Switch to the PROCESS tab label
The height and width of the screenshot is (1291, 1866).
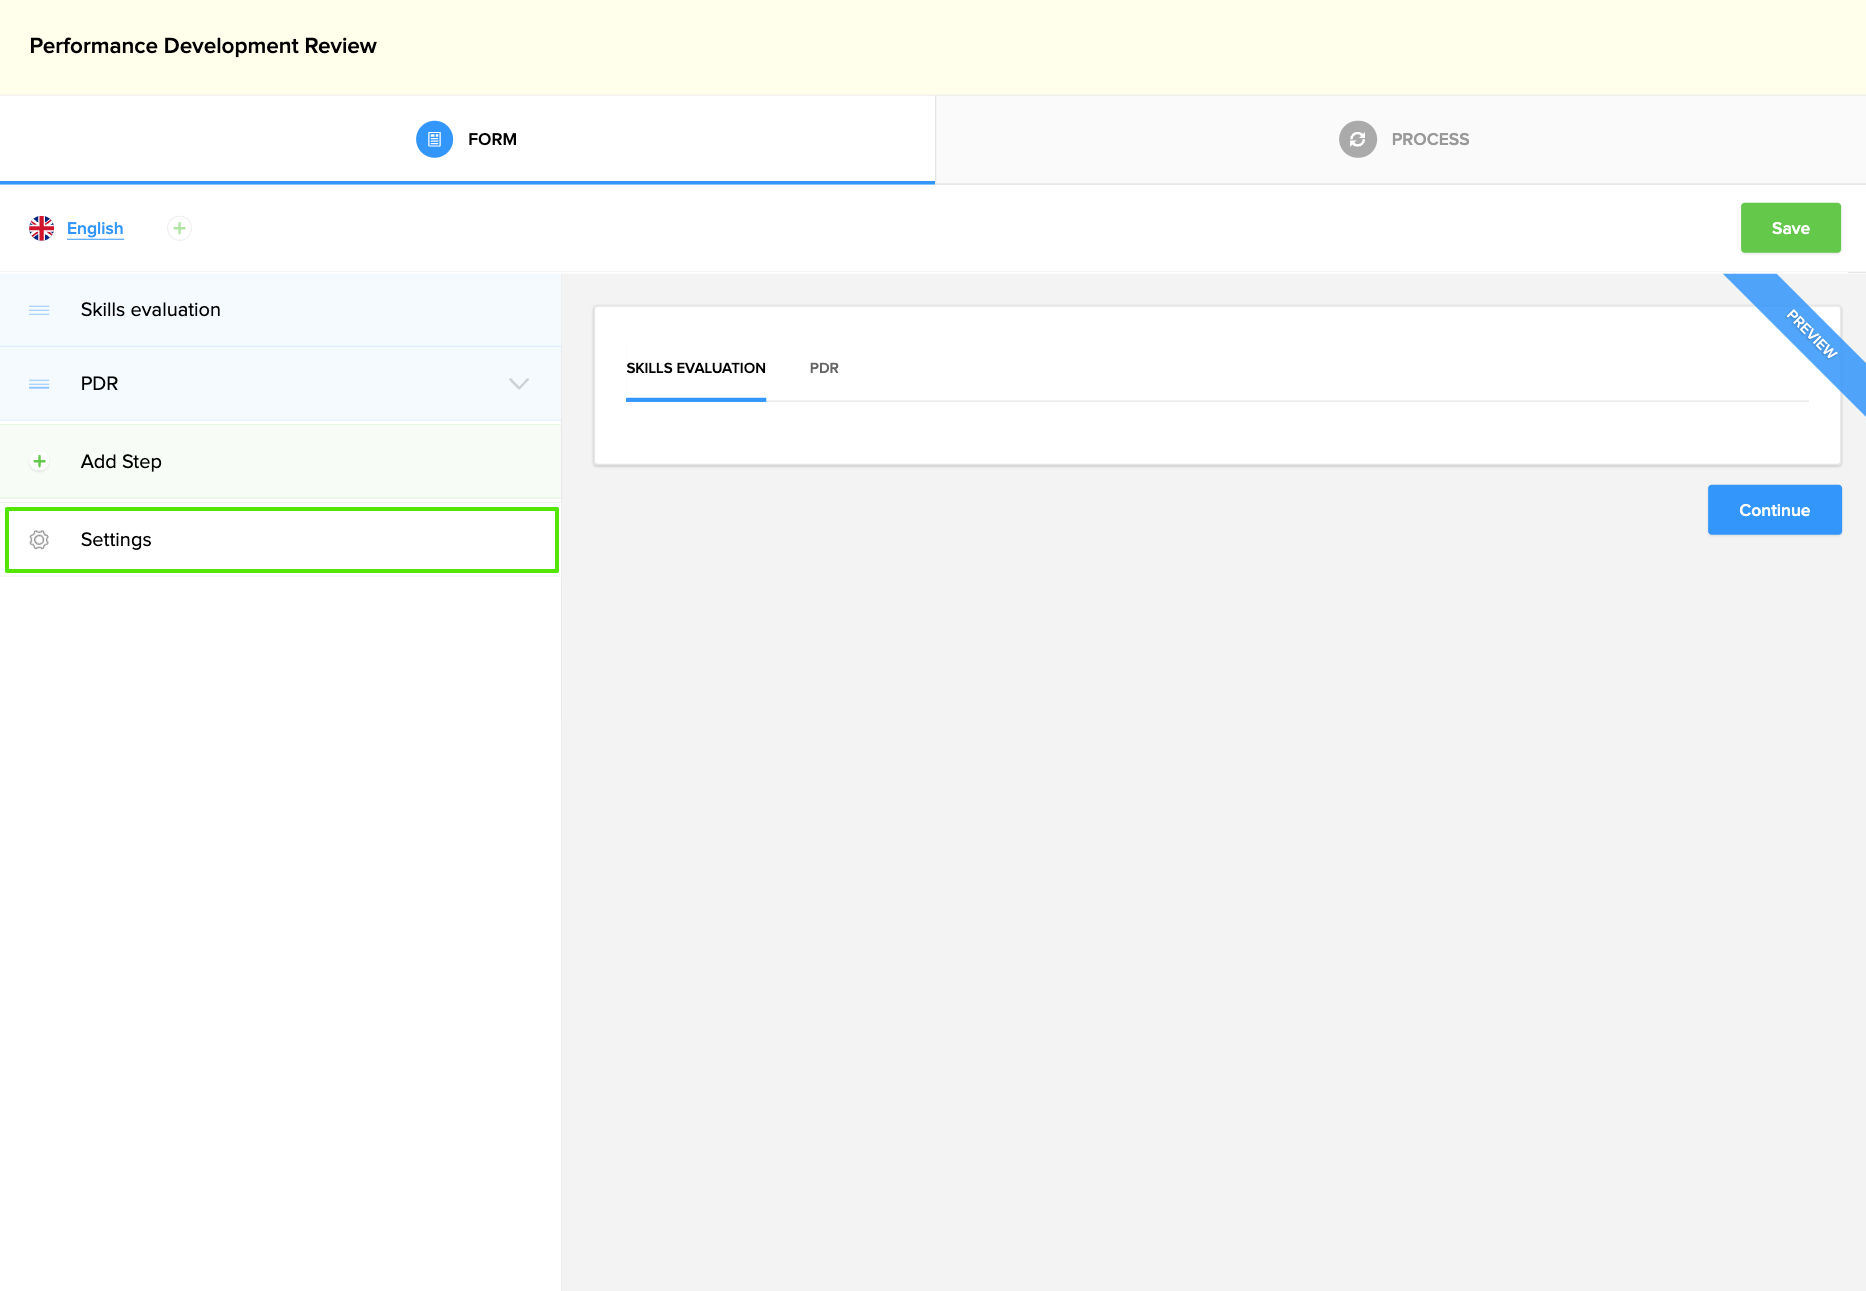click(x=1430, y=139)
